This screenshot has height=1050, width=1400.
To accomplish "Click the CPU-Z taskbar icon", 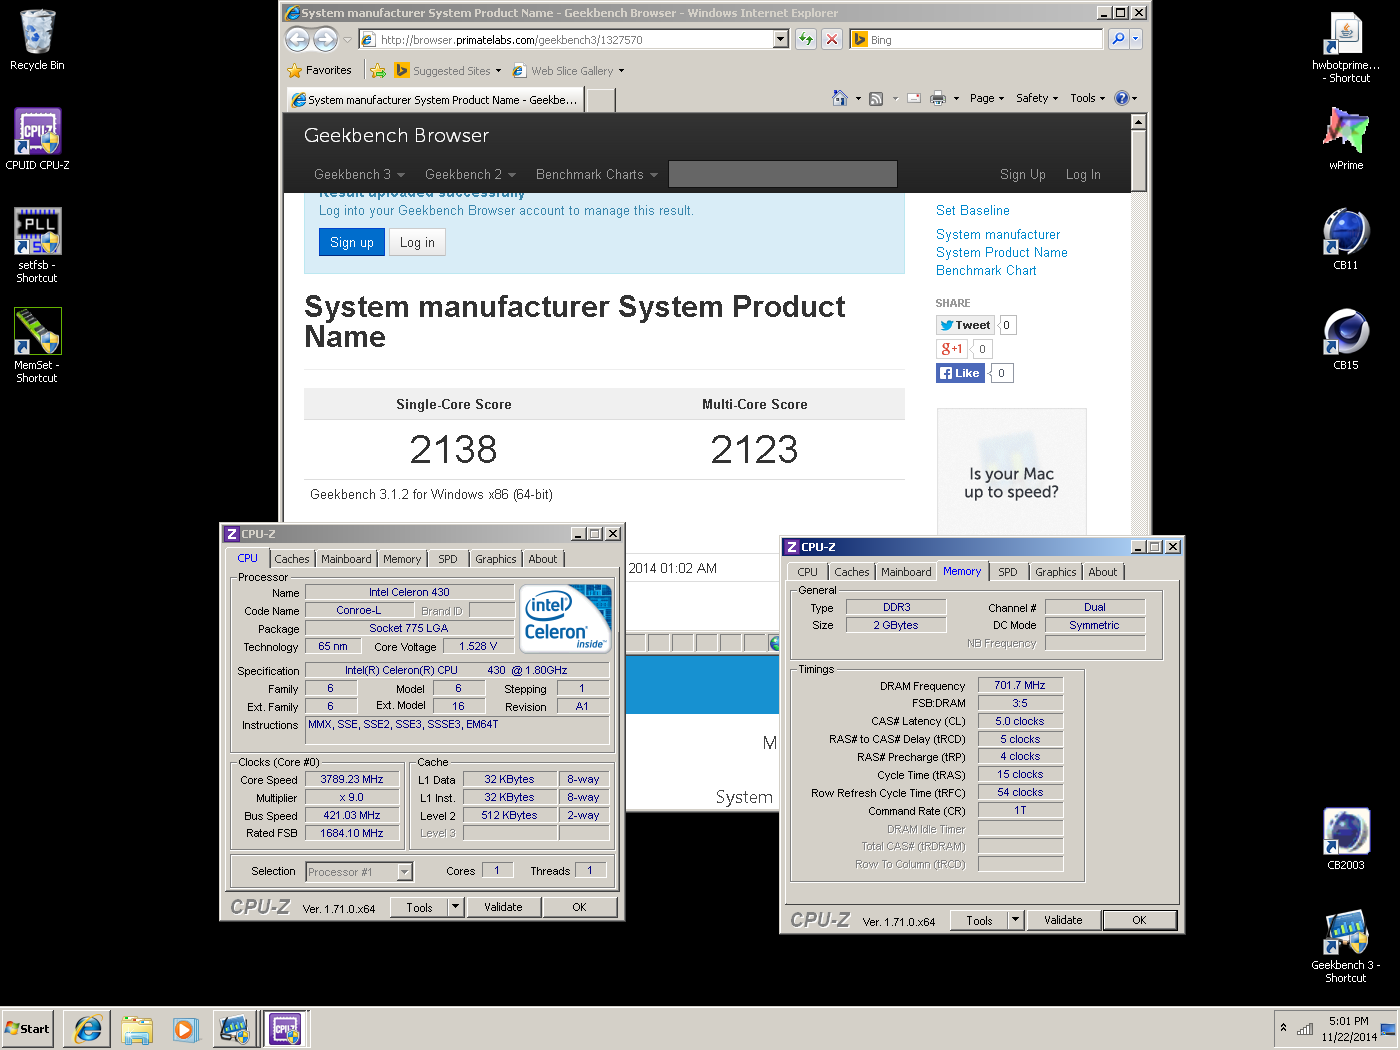I will pos(285,1028).
